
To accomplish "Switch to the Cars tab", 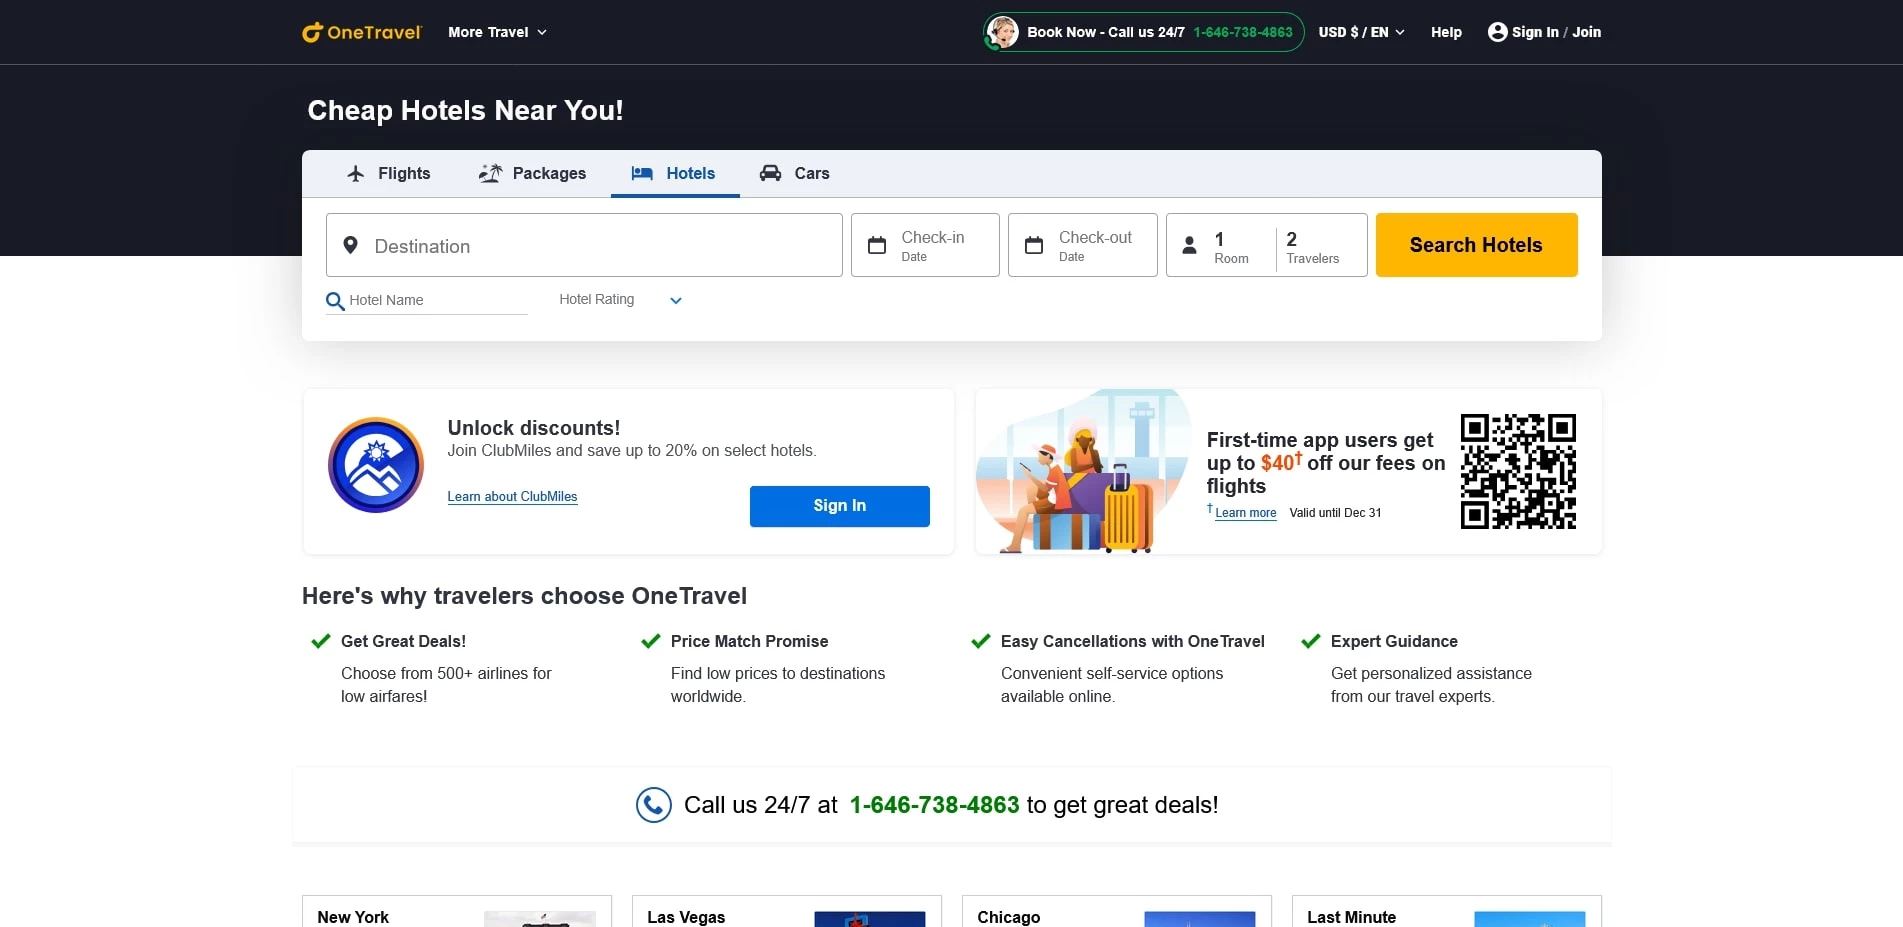I will coord(794,173).
